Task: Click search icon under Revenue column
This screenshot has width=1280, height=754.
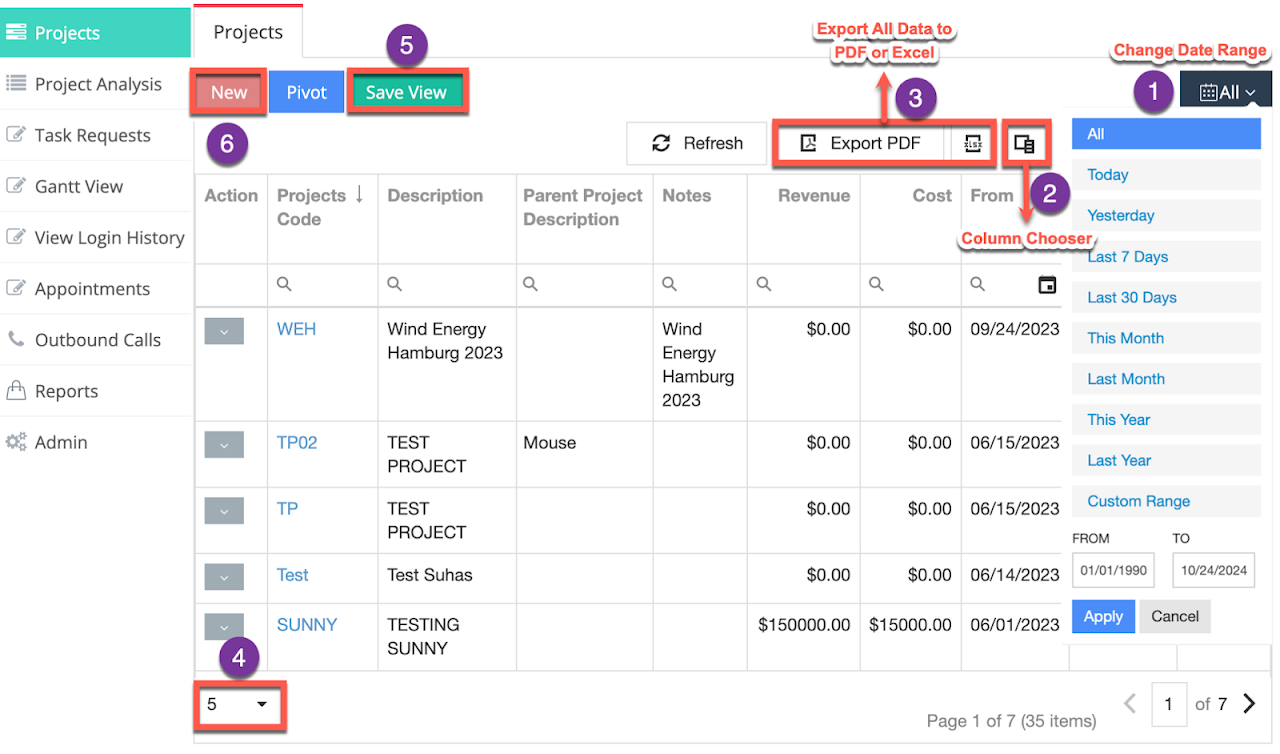Action: tap(764, 285)
